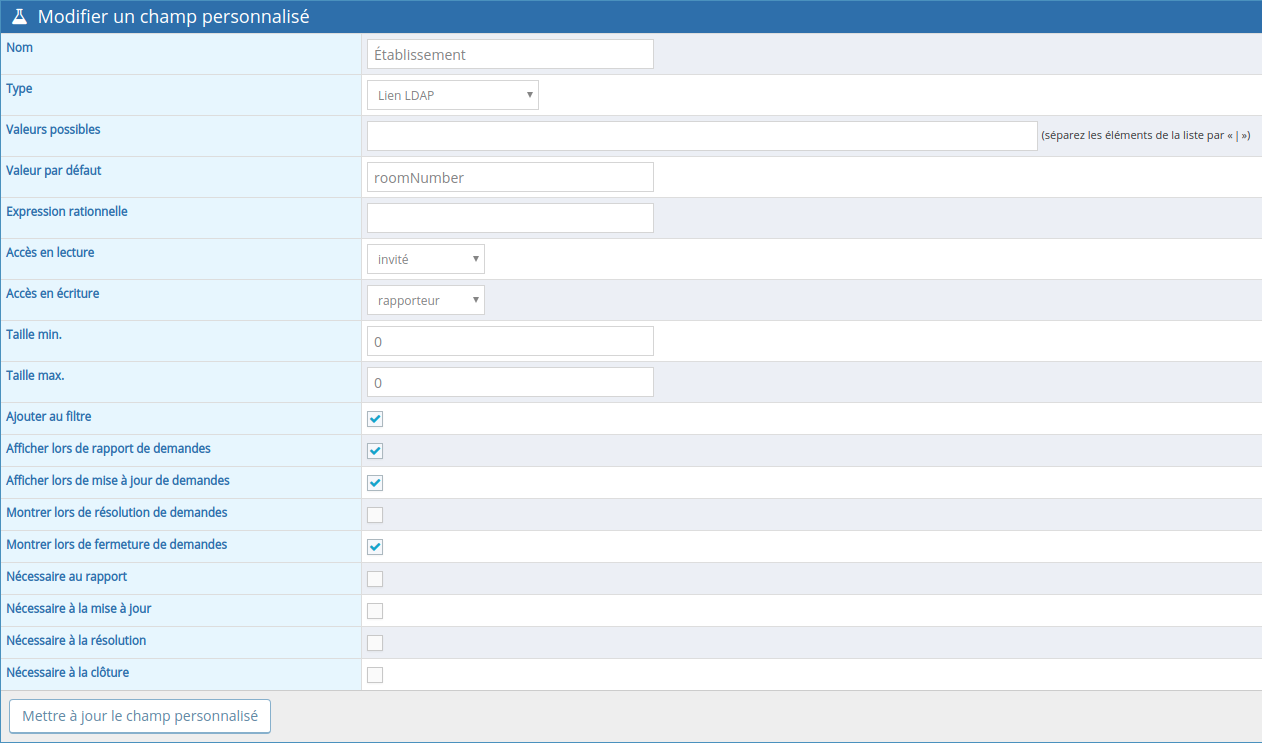Click the flask icon in the header
This screenshot has height=743, width=1262.
point(19,17)
